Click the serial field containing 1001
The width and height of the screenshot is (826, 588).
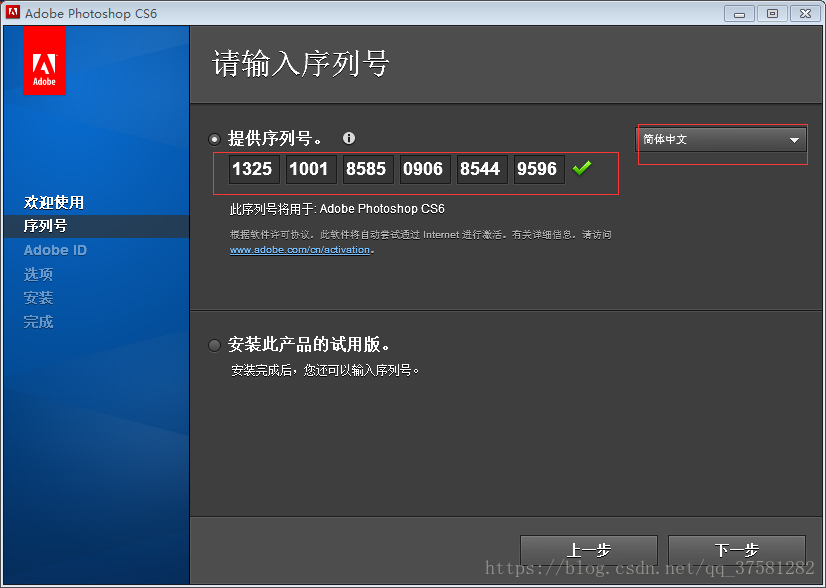[x=311, y=169]
